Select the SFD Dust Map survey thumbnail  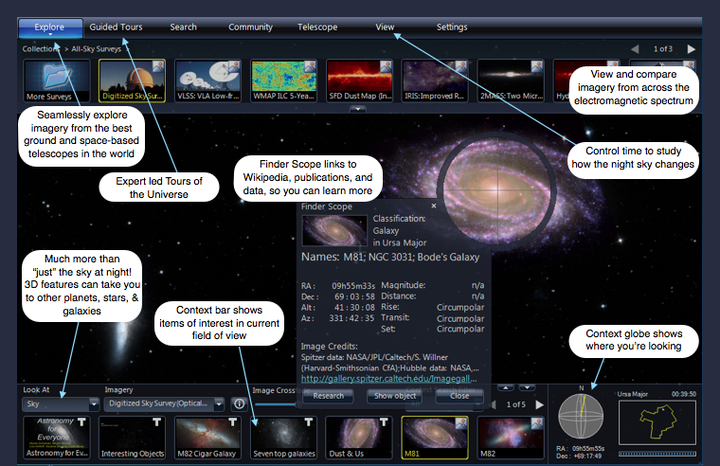[x=360, y=80]
